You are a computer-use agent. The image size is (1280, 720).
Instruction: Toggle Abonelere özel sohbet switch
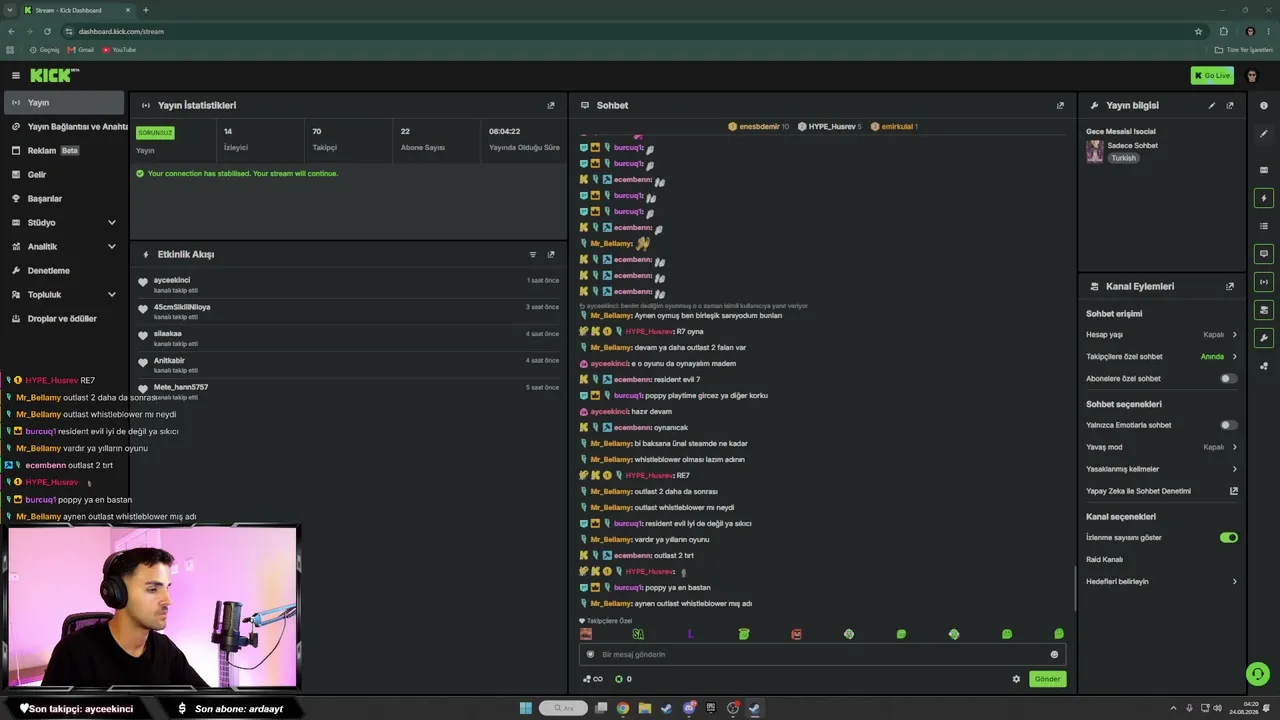pos(1229,379)
